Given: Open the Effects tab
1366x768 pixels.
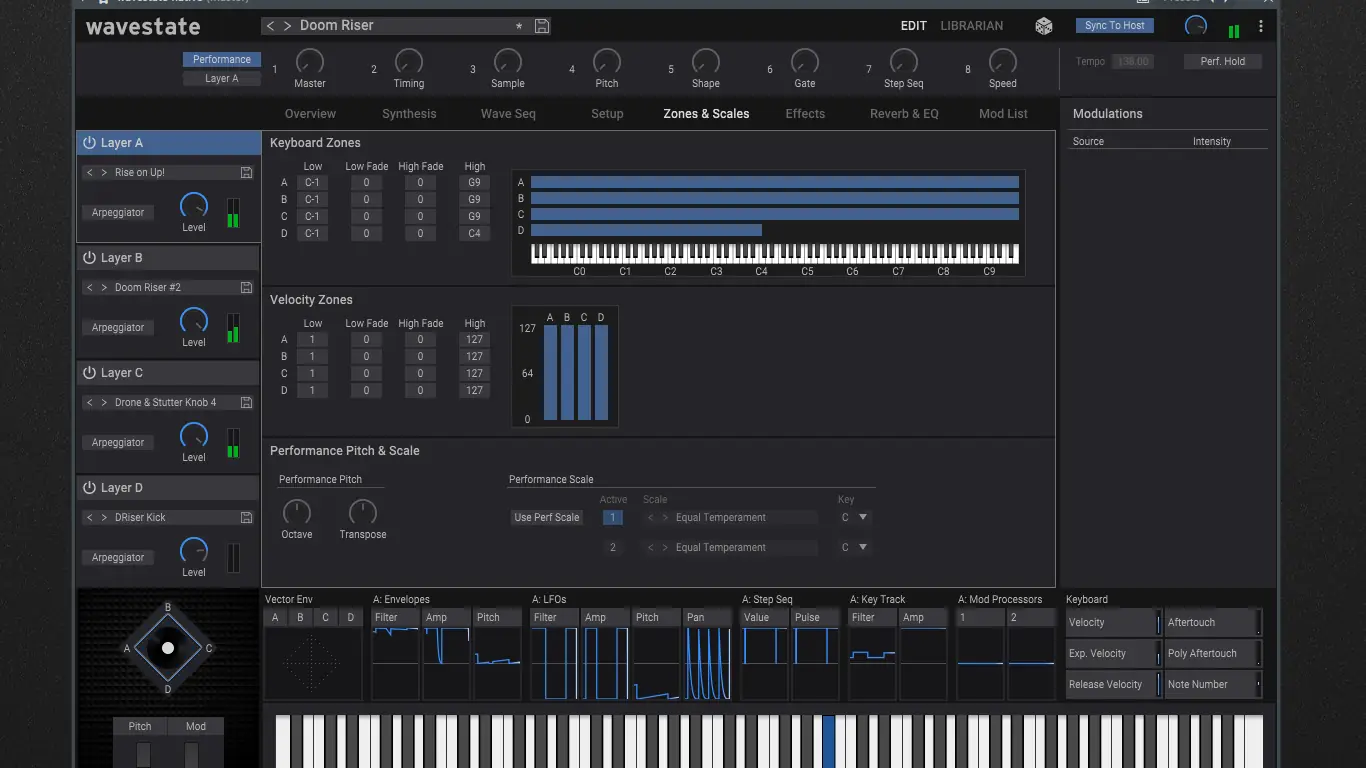Looking at the screenshot, I should pos(805,114).
